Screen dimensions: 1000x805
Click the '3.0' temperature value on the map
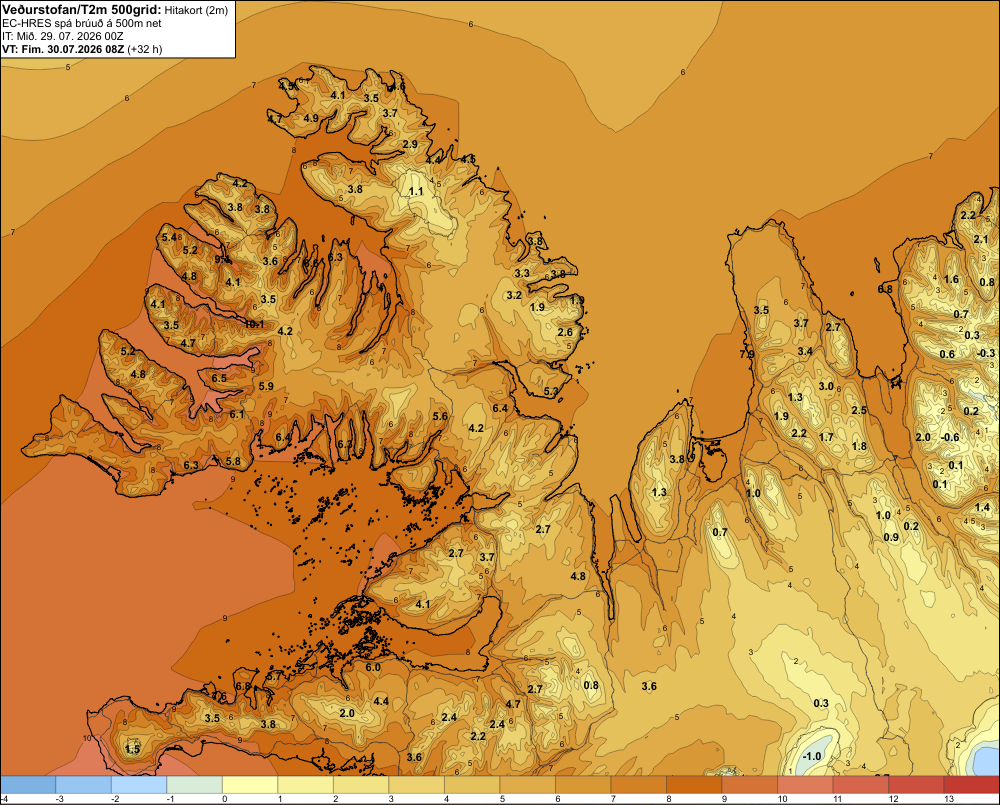[x=826, y=386]
